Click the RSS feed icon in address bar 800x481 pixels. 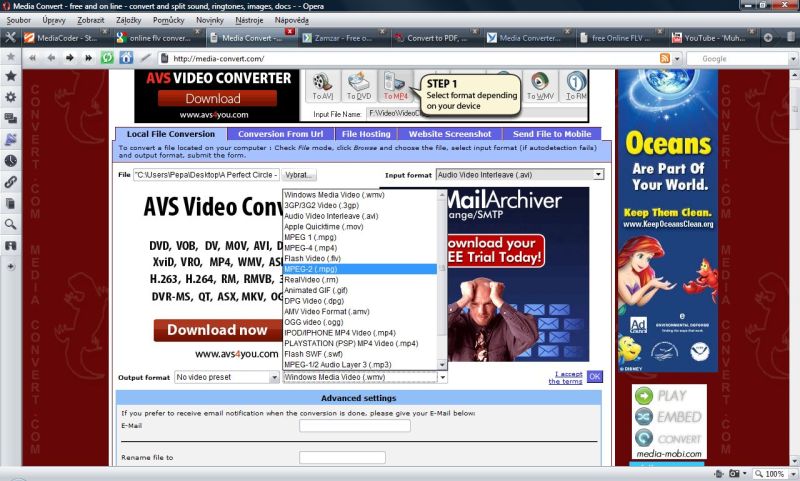coord(664,58)
